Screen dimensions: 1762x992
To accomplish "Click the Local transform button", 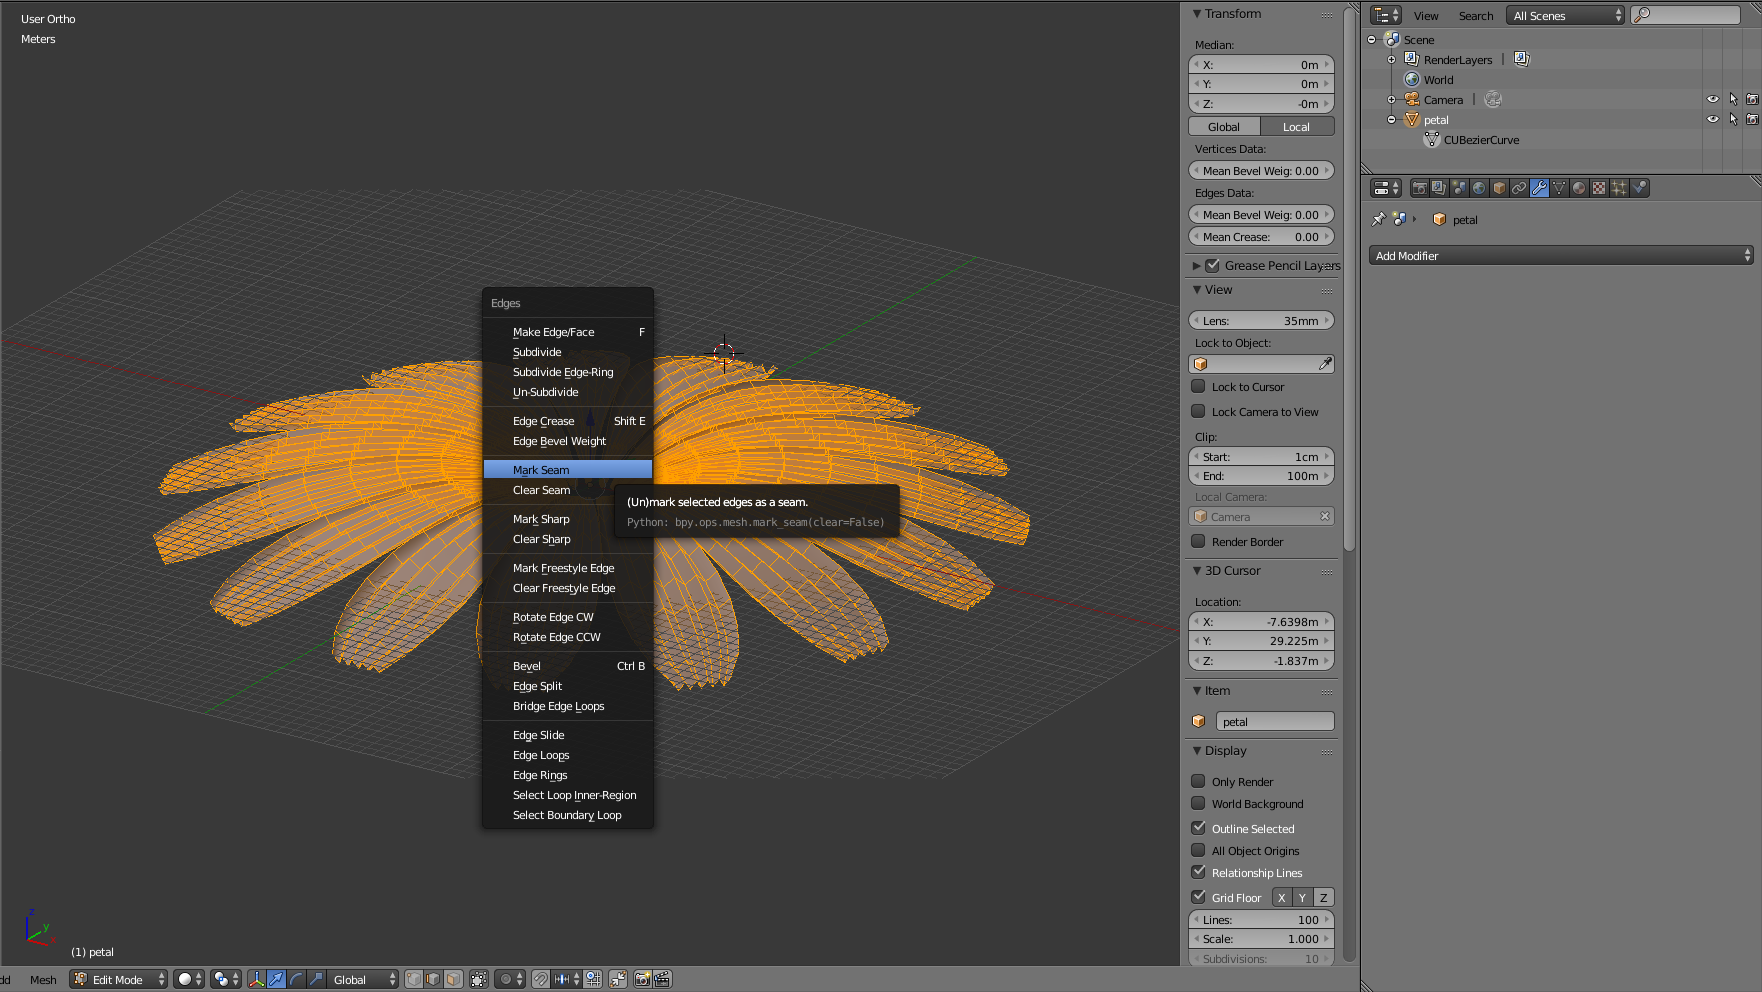I will tap(1297, 126).
